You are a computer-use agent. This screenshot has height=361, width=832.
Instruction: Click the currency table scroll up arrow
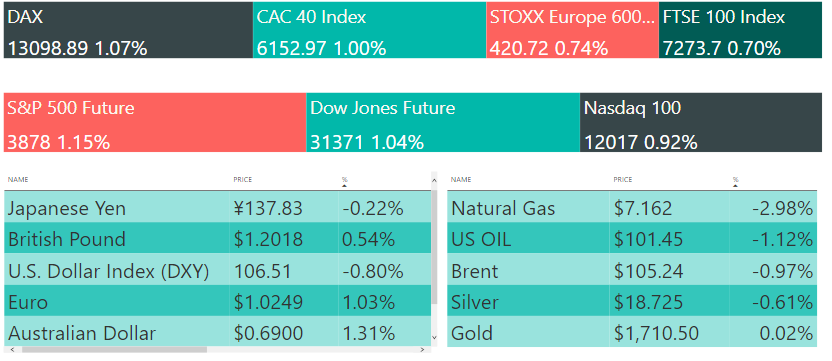[435, 180]
